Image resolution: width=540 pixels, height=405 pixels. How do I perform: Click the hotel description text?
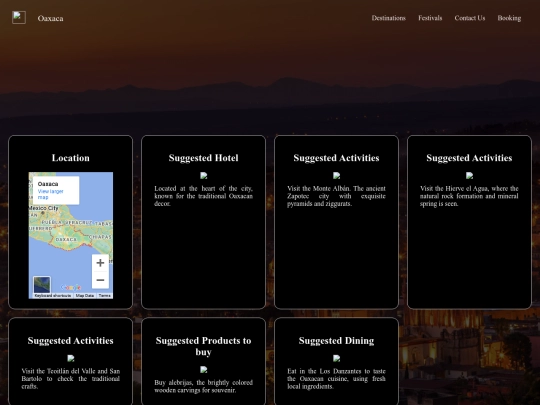point(204,196)
